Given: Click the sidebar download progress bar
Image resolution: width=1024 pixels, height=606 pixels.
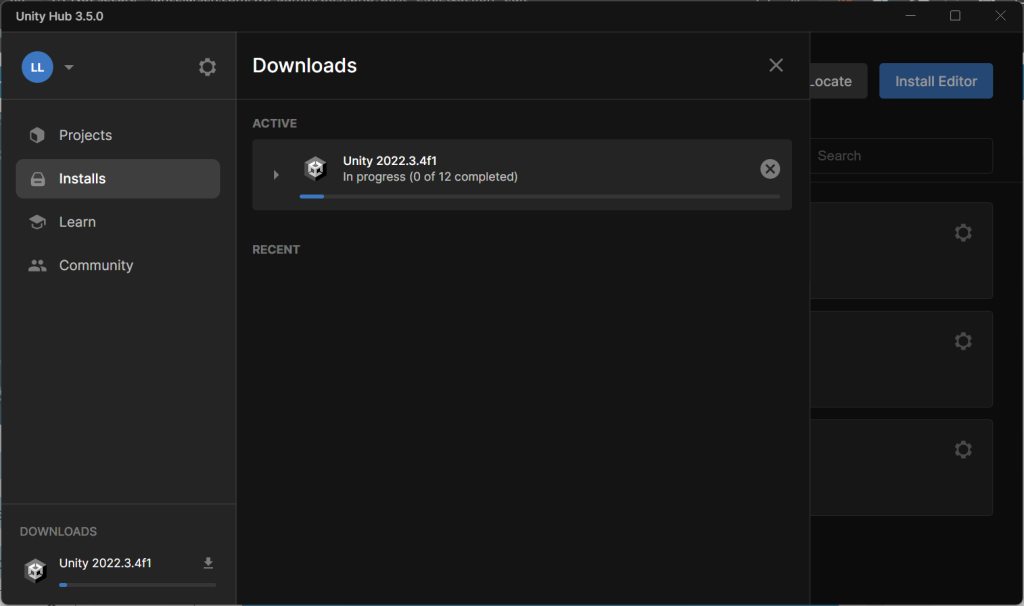Looking at the screenshot, I should pos(137,584).
